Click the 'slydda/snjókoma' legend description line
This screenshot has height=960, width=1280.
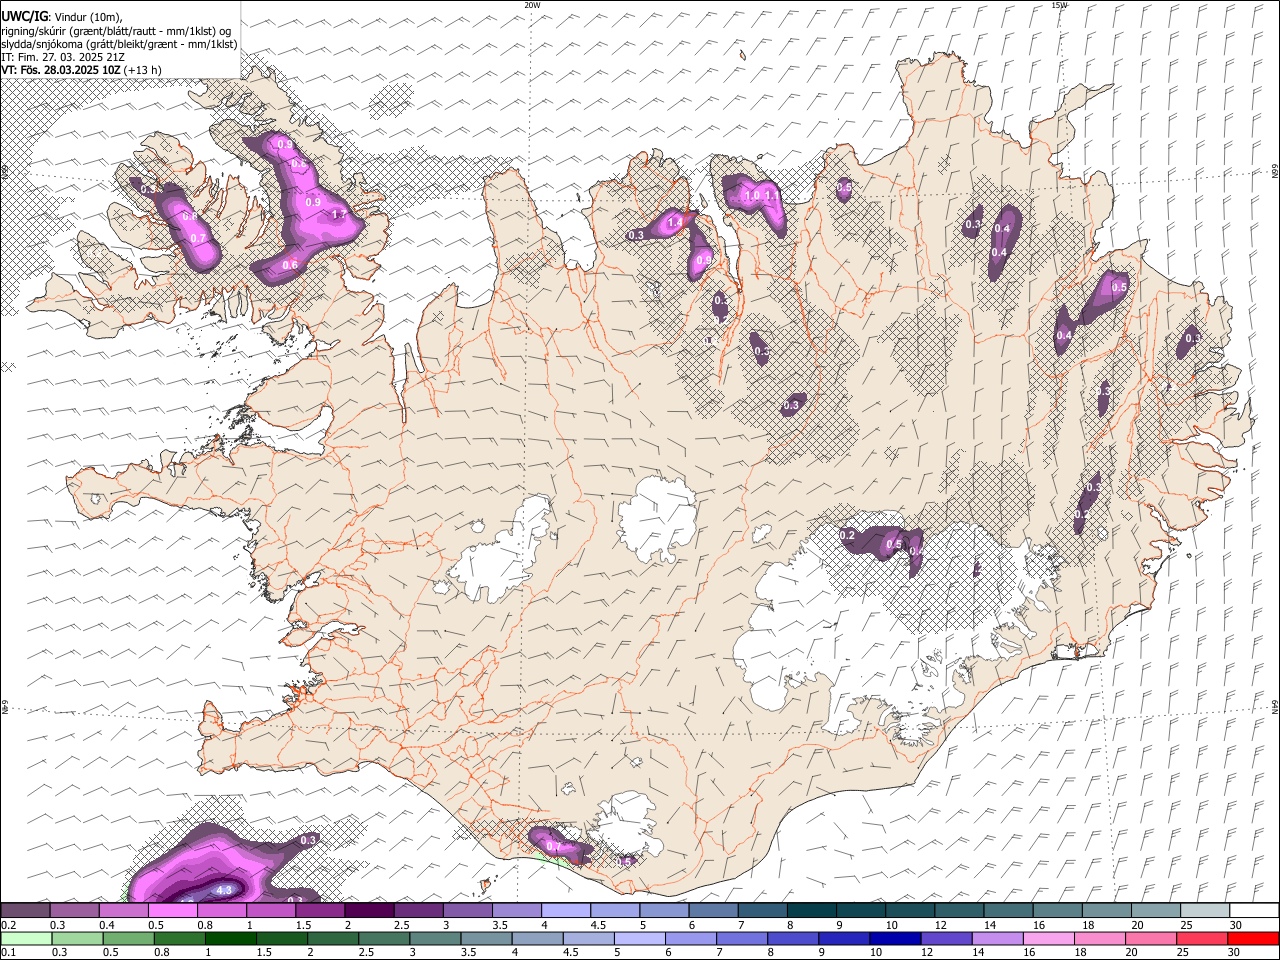(x=119, y=44)
